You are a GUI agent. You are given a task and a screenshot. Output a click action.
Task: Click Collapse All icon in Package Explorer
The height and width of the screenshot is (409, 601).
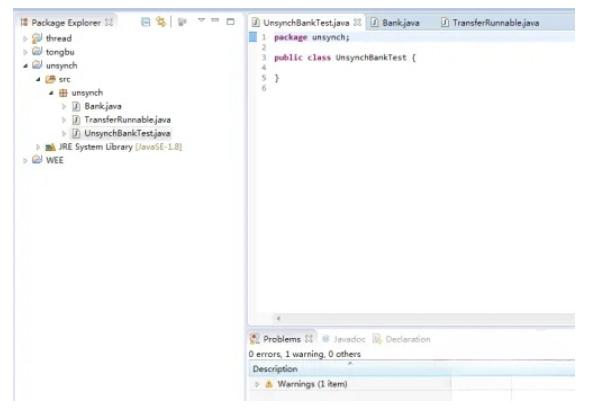pyautogui.click(x=147, y=19)
